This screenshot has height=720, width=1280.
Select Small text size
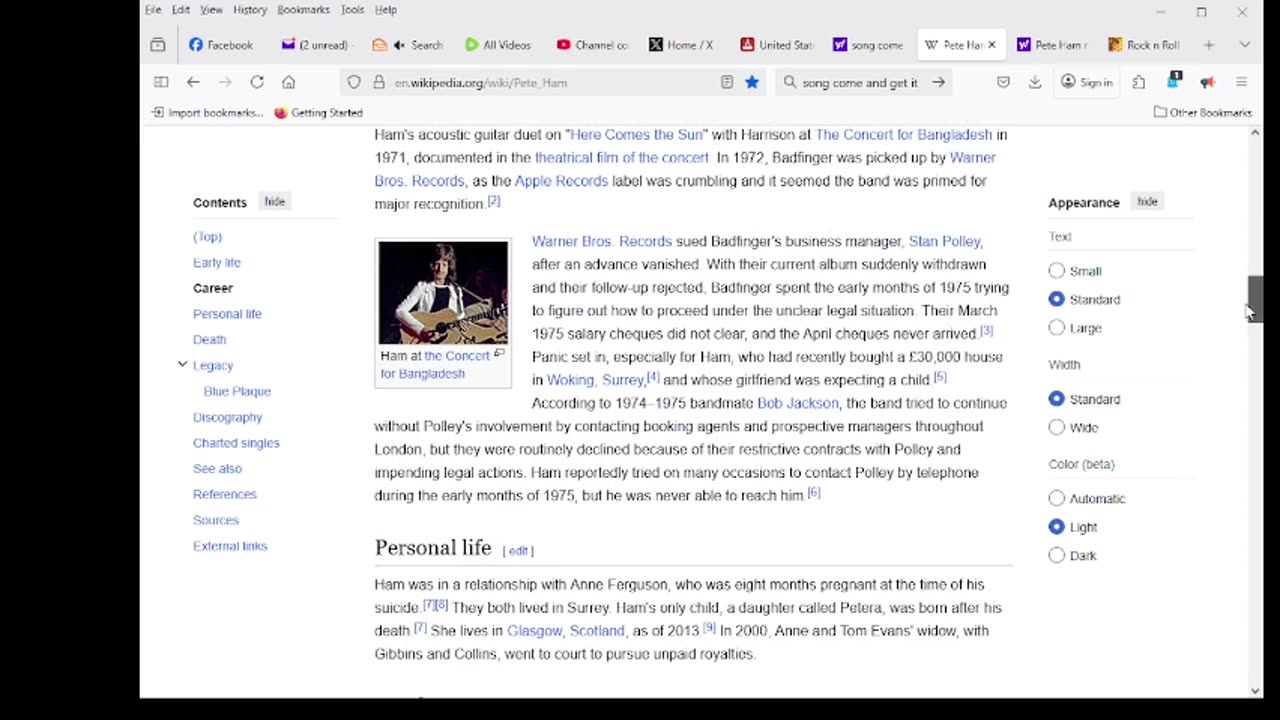(x=1057, y=271)
